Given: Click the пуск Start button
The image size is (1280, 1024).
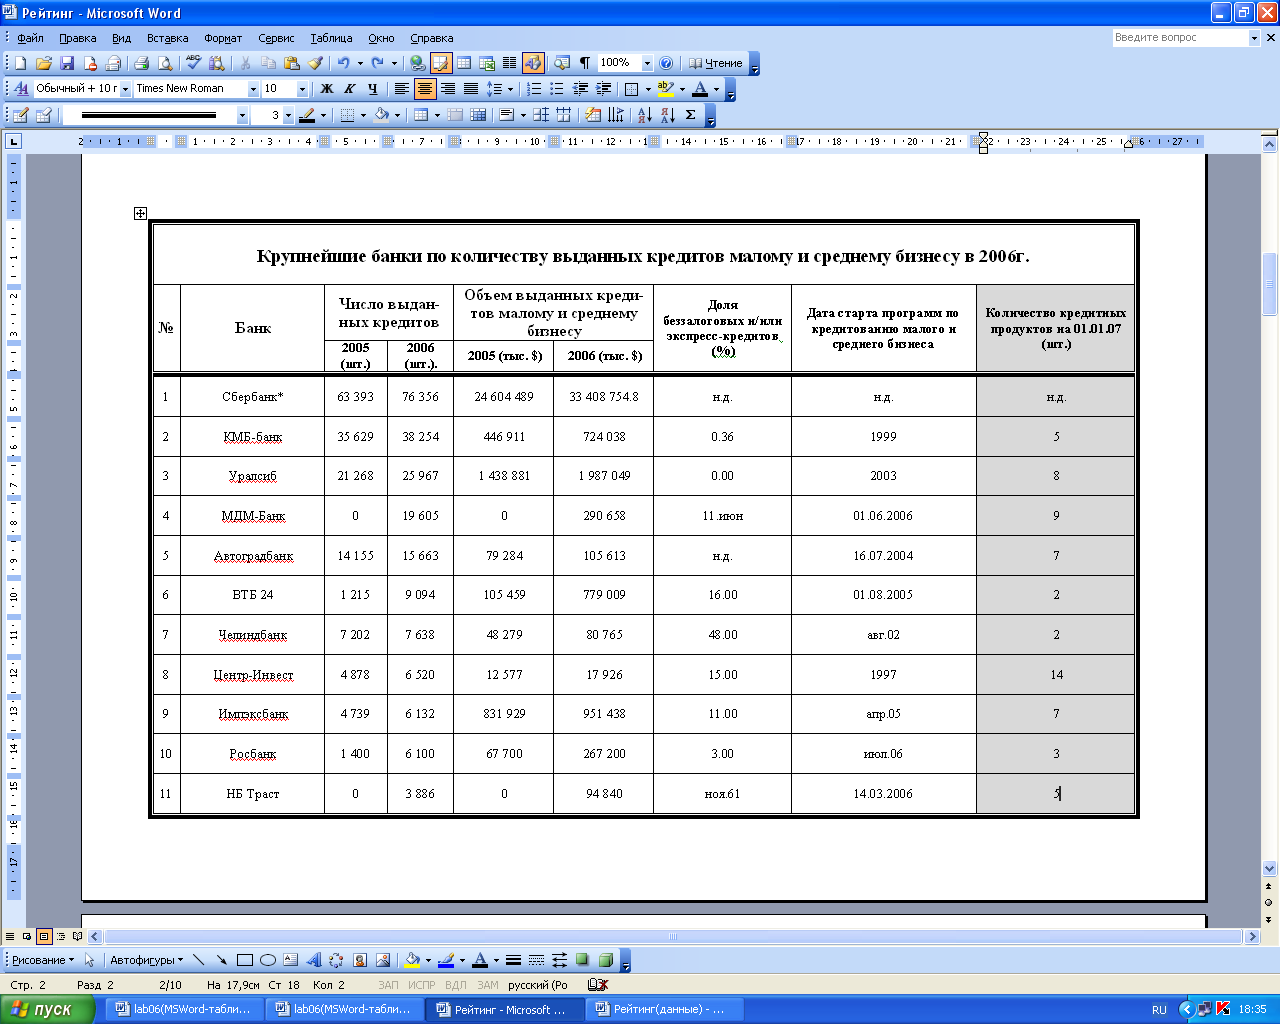Looking at the screenshot, I should coord(48,1009).
